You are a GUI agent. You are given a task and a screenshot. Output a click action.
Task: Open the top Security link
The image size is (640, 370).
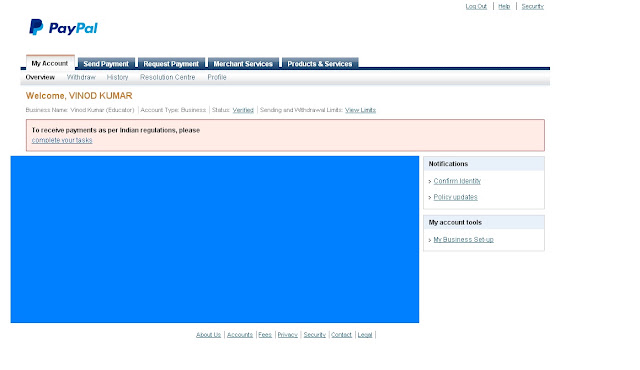pyautogui.click(x=533, y=6)
